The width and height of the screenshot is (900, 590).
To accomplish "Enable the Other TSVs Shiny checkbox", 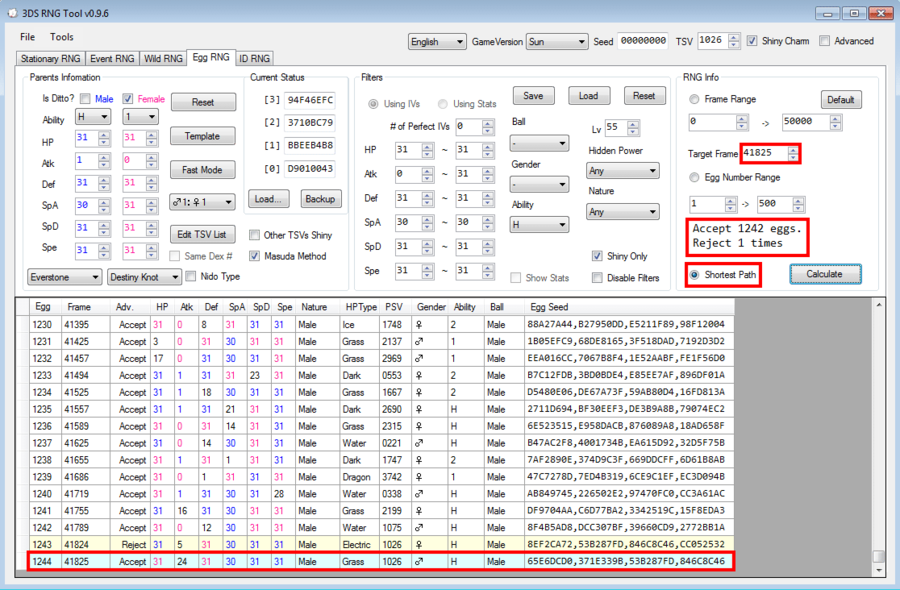I will 254,235.
